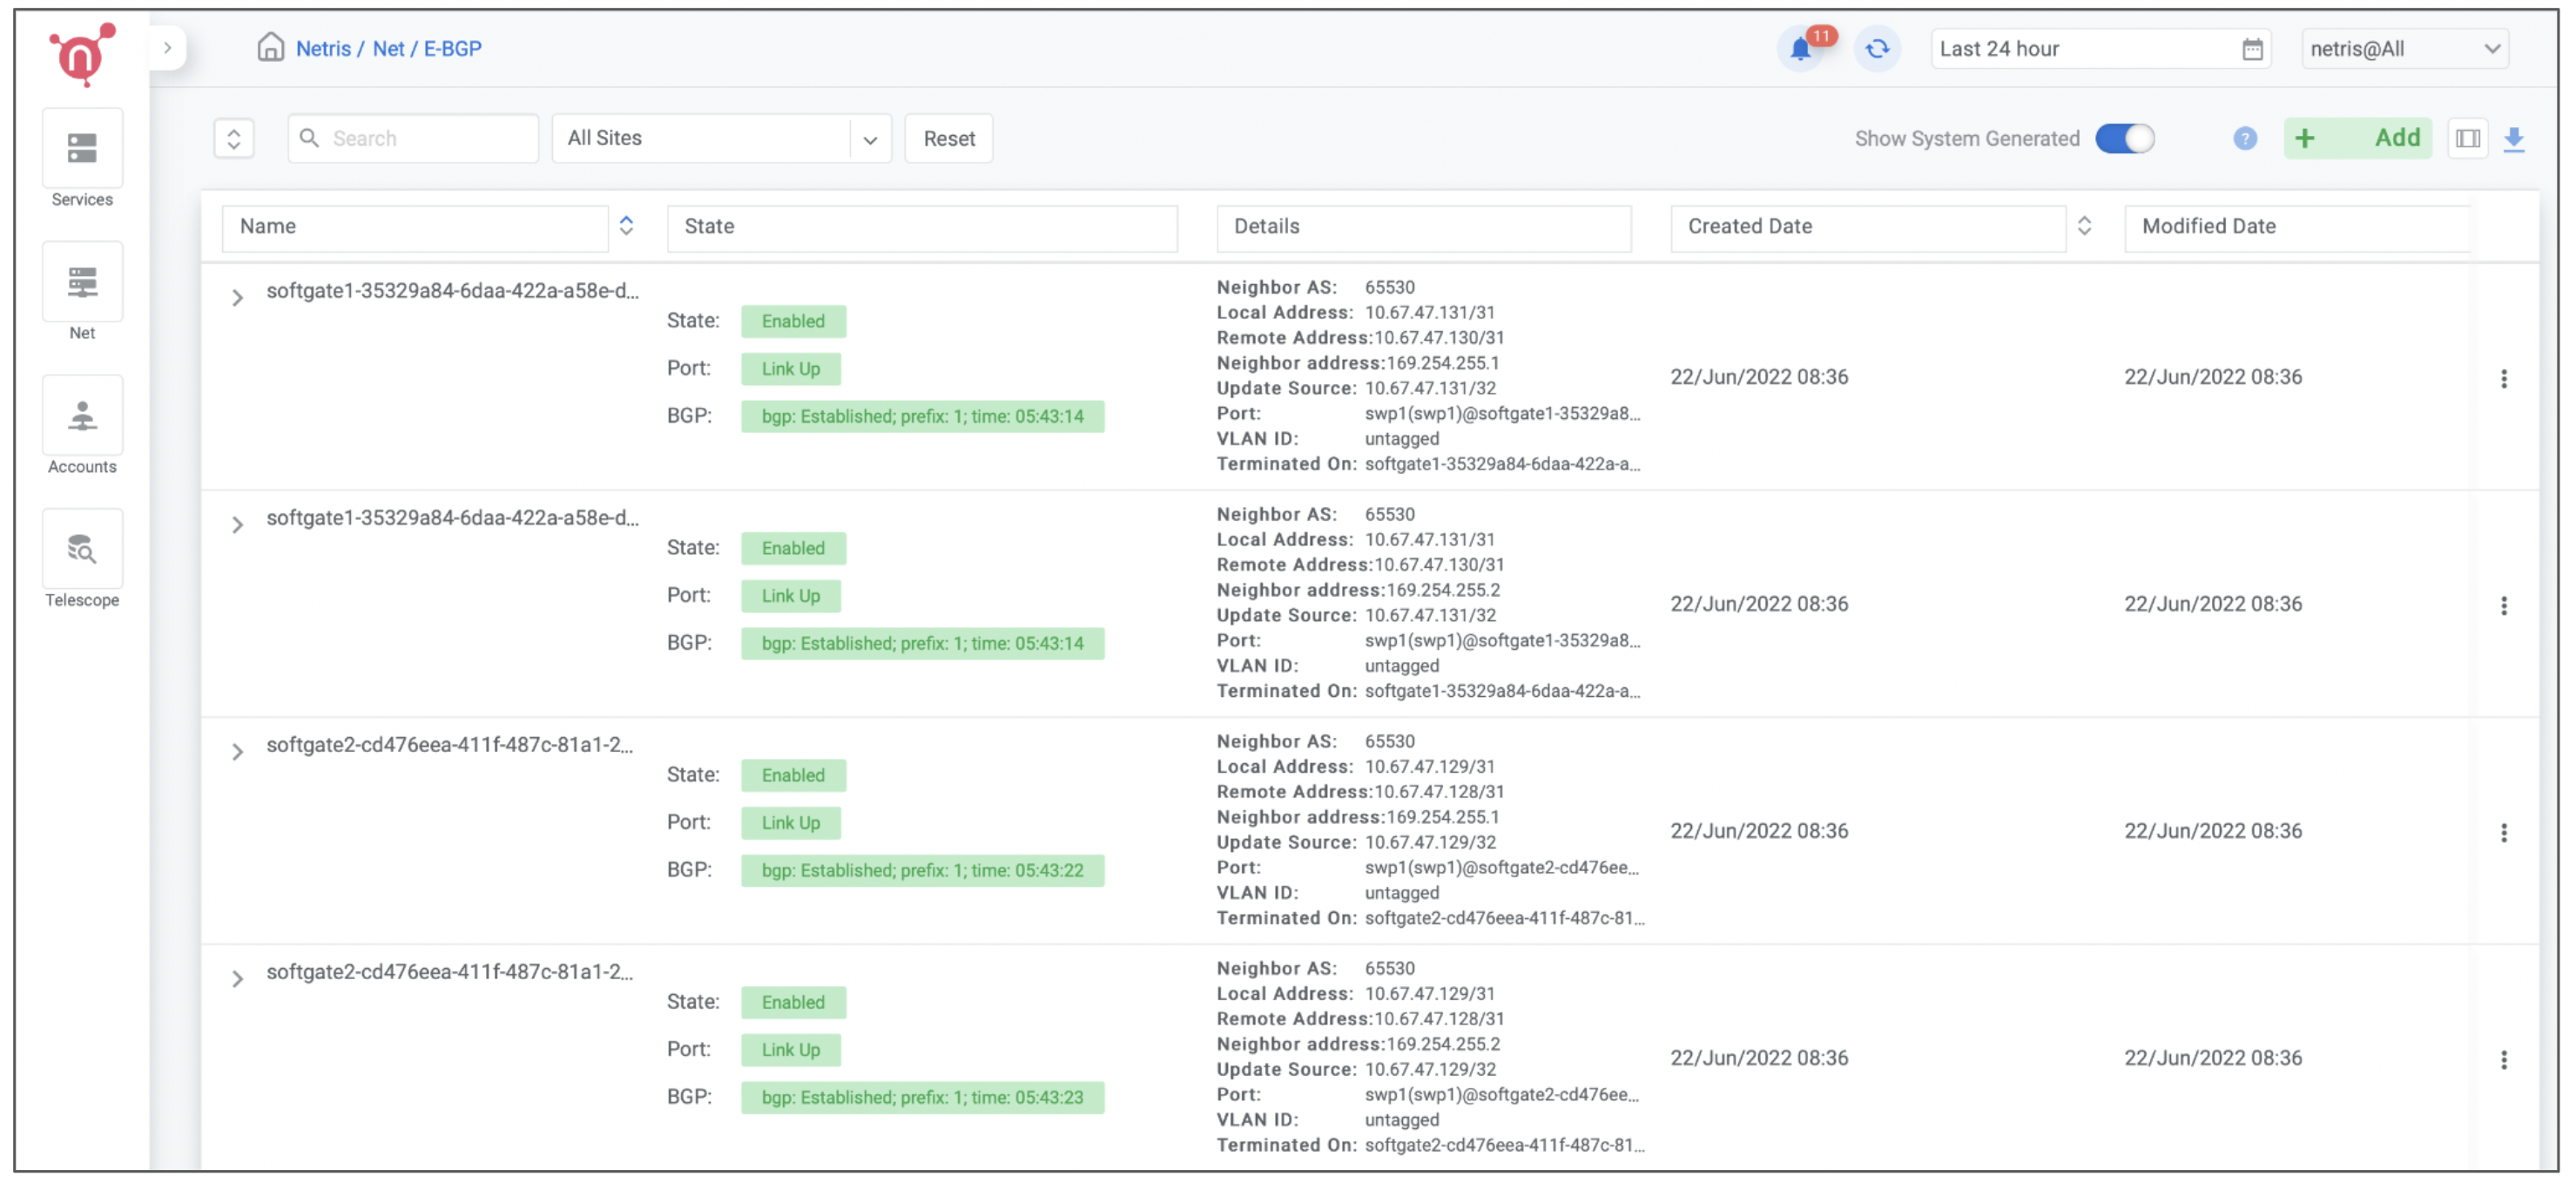Download the E-BGP table data
Screen dimensions: 2576x1190
coord(2515,138)
